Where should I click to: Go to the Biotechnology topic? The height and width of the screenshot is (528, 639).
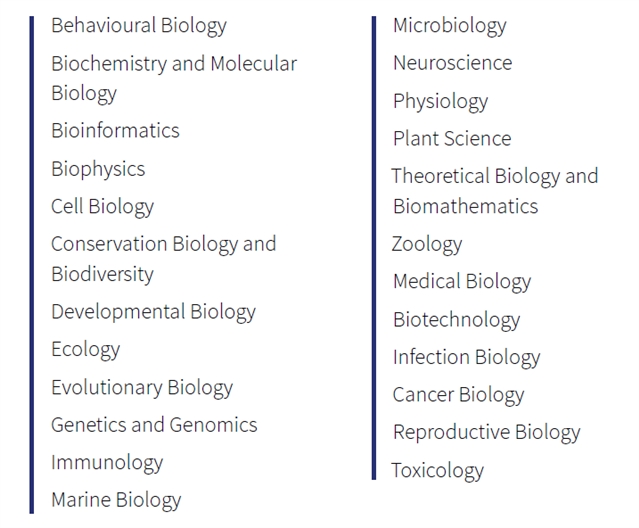point(456,320)
